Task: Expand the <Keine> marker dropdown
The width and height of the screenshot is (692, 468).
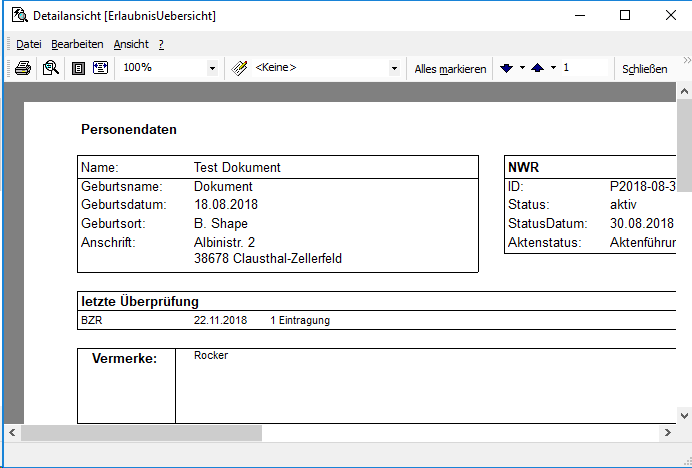Action: 394,68
